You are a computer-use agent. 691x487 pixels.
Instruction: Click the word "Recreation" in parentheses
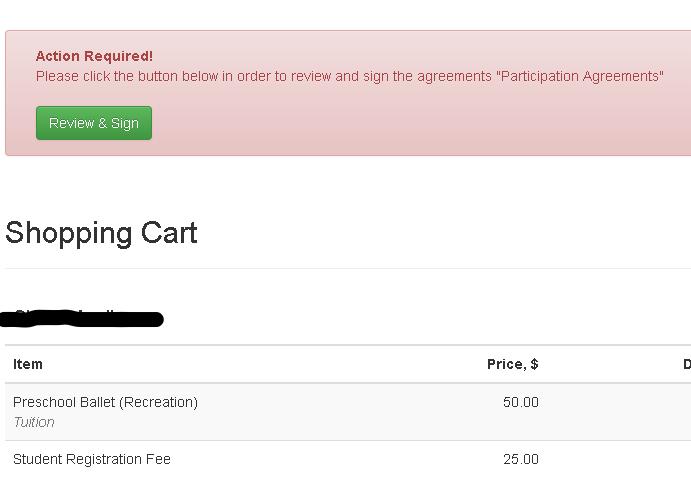coord(158,402)
